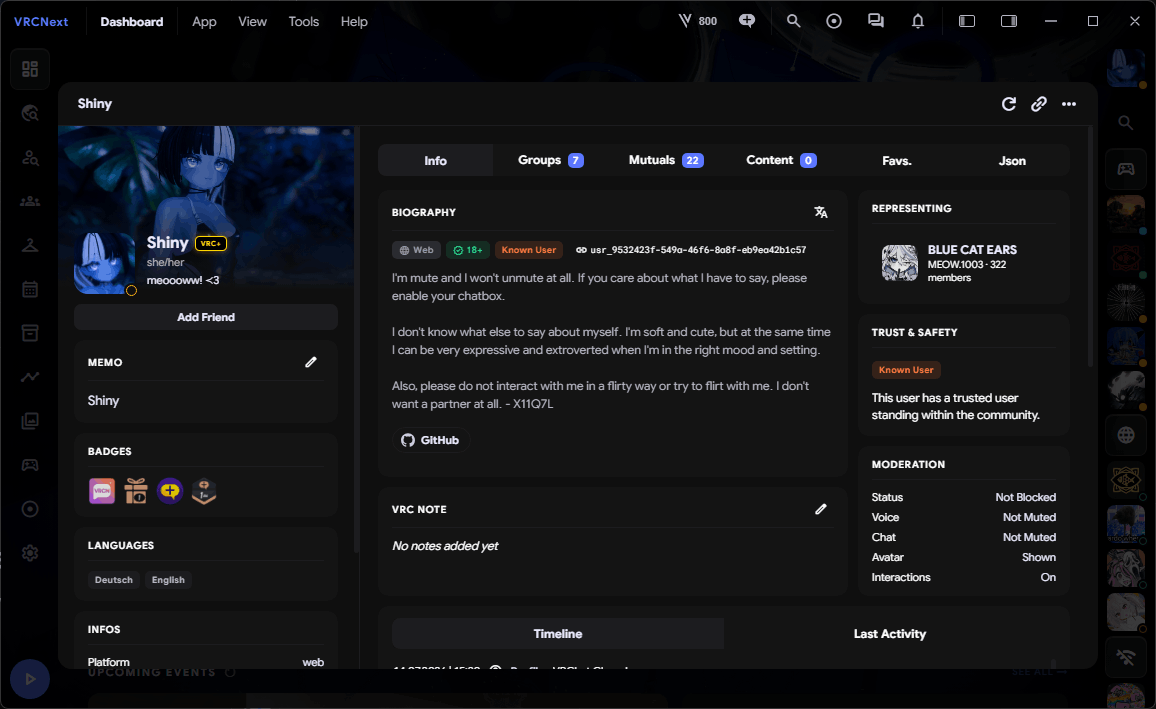Toggle the right sidebar panel layout icon
Image resolution: width=1156 pixels, height=709 pixels.
point(1009,21)
